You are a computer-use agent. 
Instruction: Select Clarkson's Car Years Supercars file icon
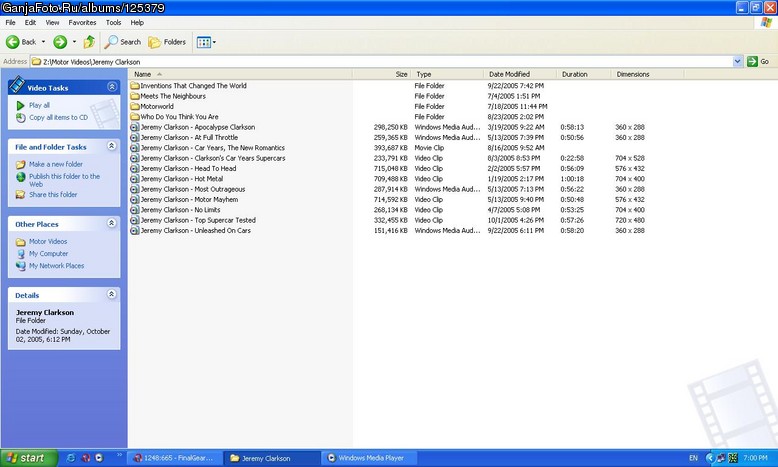[134, 158]
